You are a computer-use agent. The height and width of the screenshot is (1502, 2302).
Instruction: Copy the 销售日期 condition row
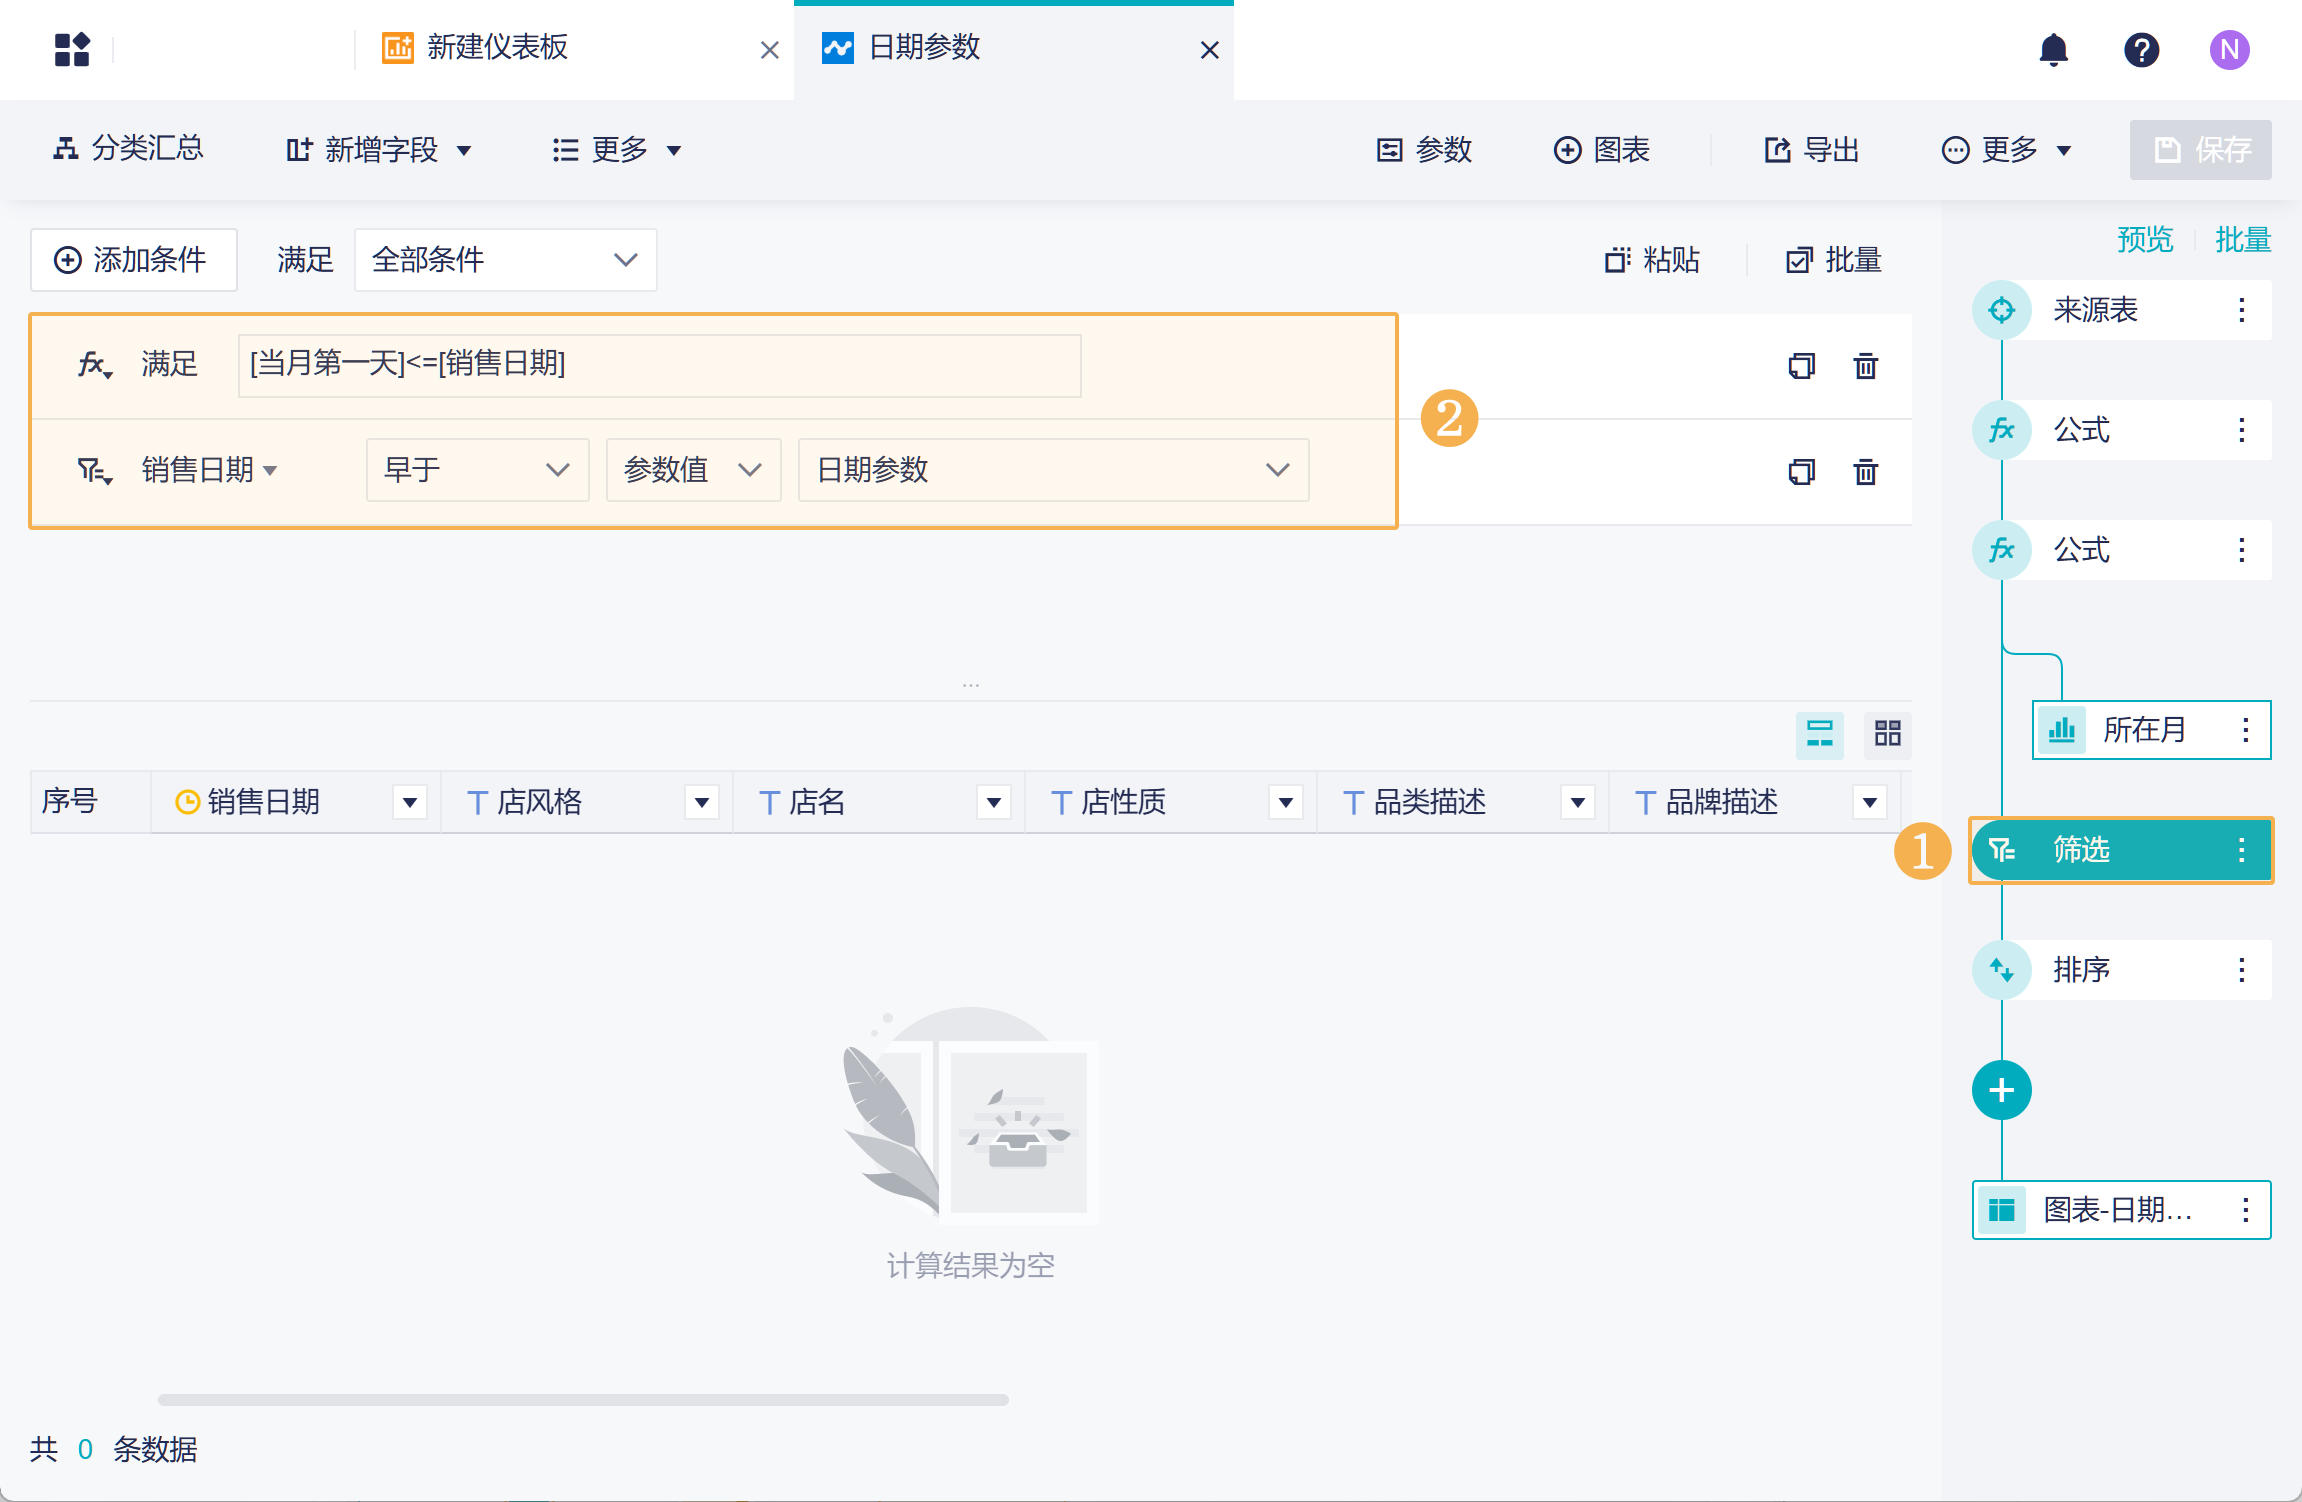[1801, 471]
